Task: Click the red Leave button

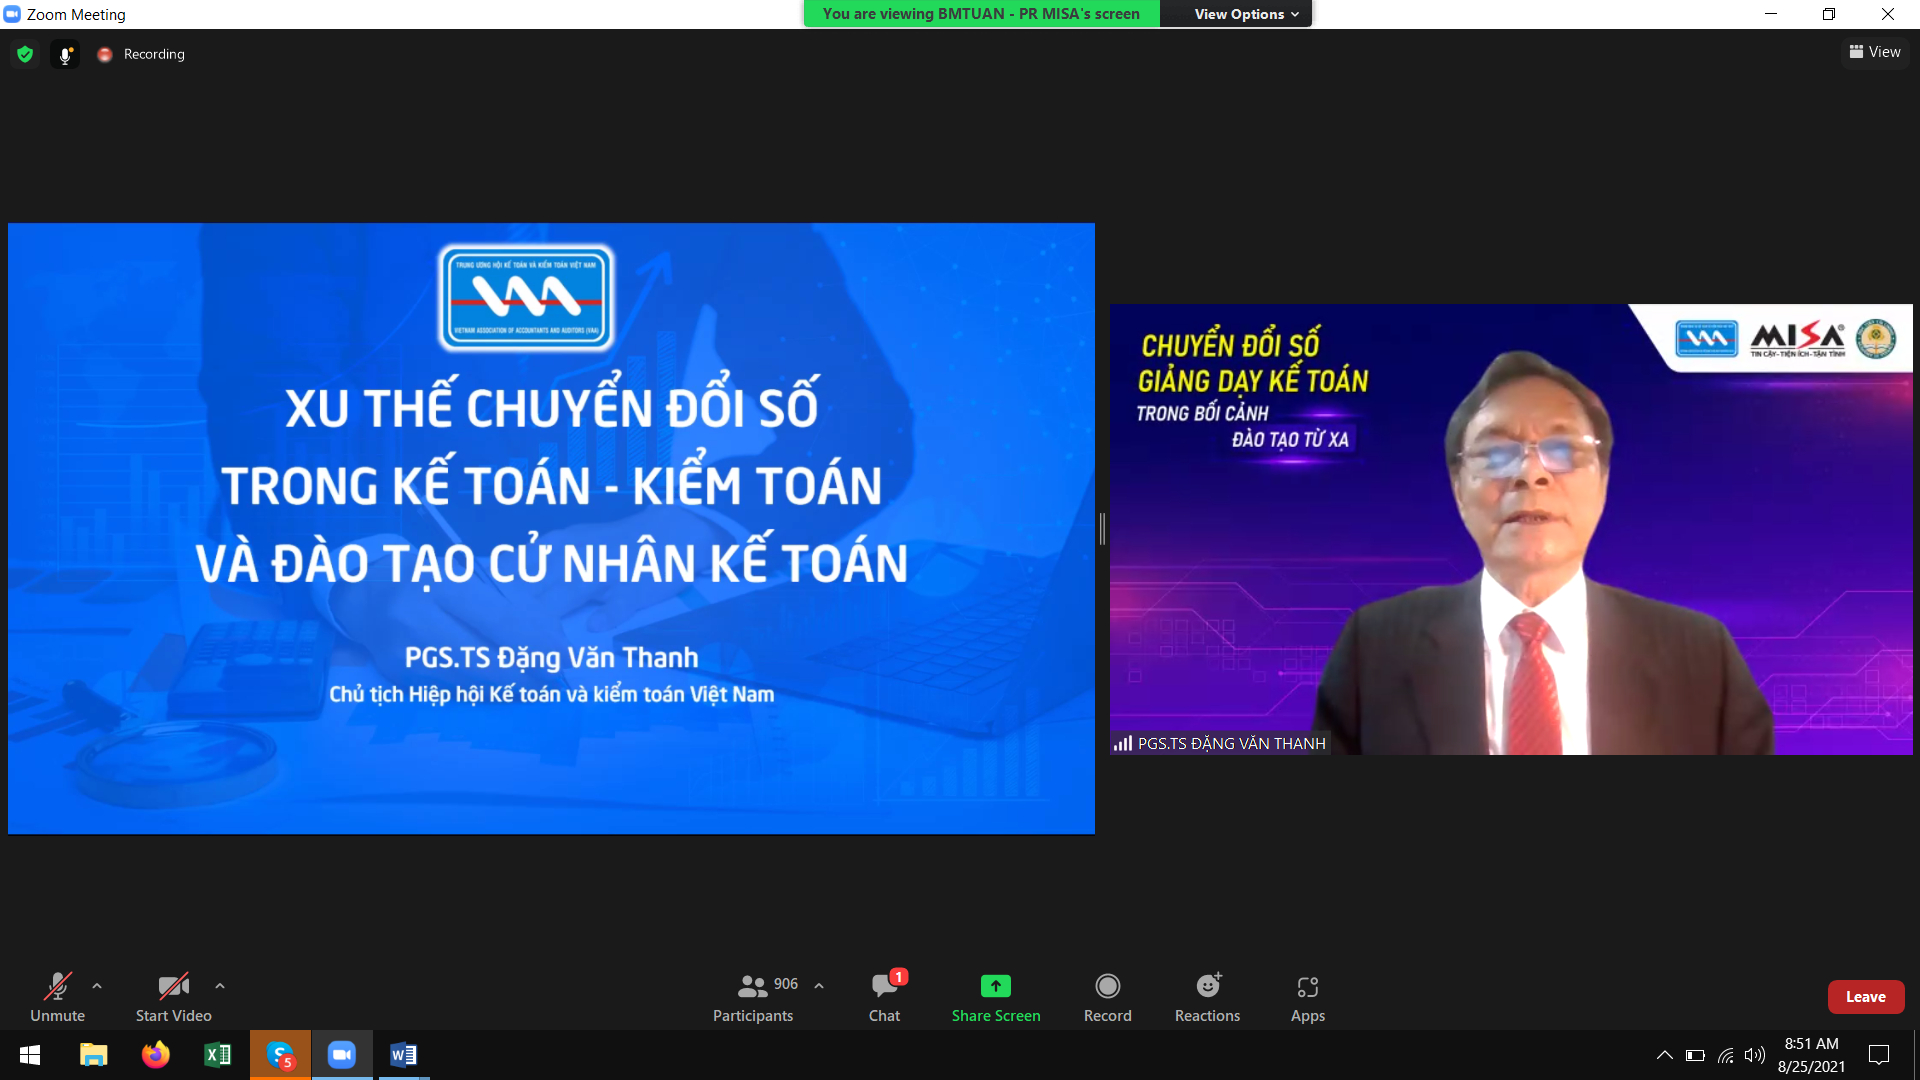Action: 1865,997
